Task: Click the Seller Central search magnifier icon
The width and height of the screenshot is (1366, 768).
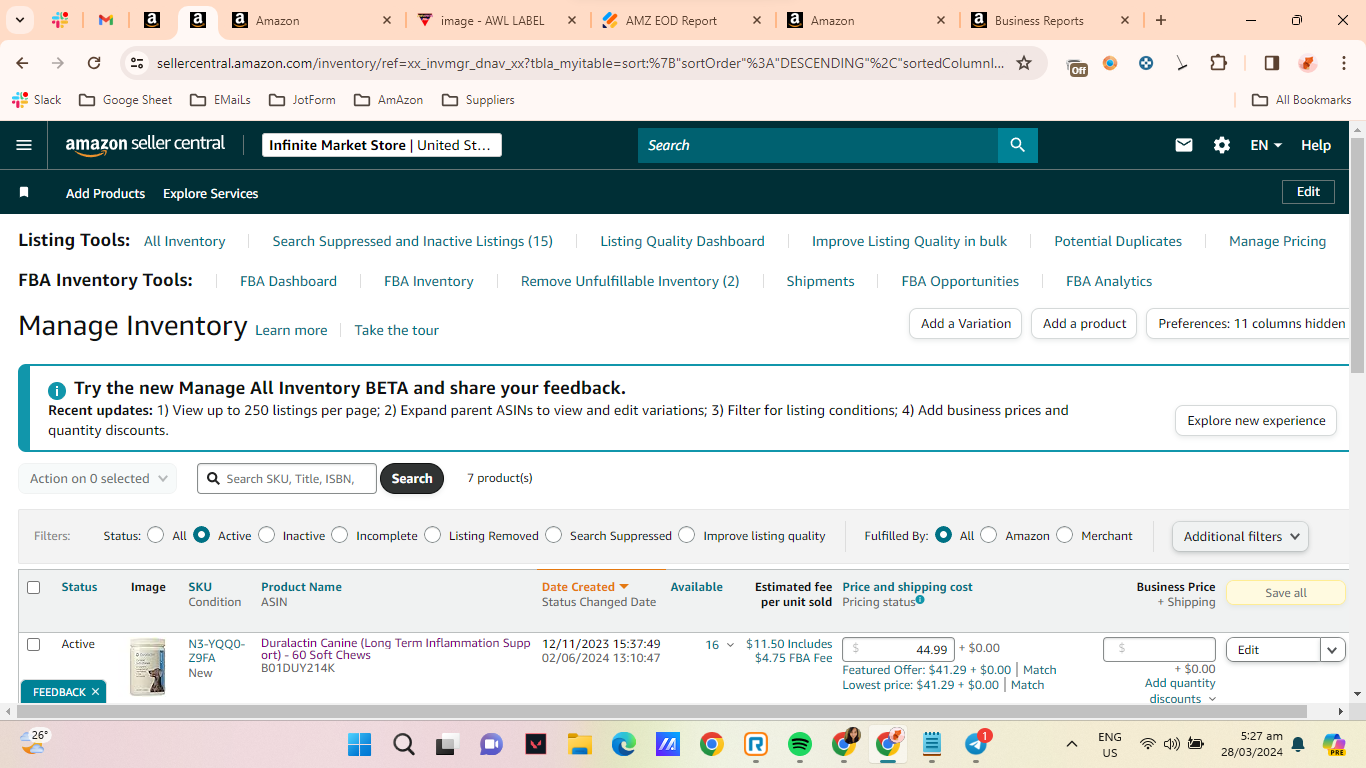Action: [1017, 145]
